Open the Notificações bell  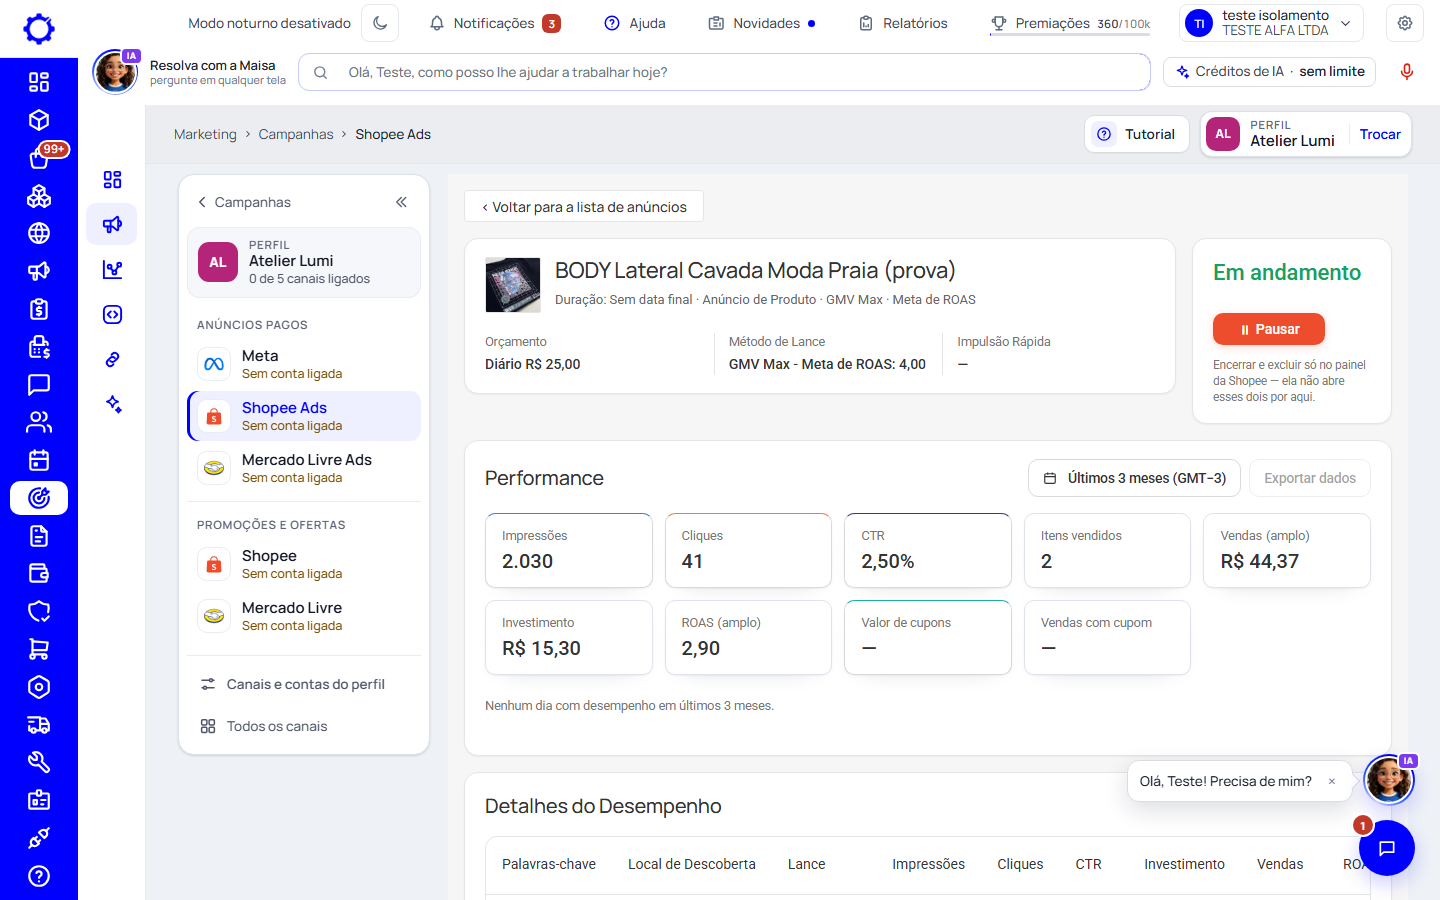(494, 23)
